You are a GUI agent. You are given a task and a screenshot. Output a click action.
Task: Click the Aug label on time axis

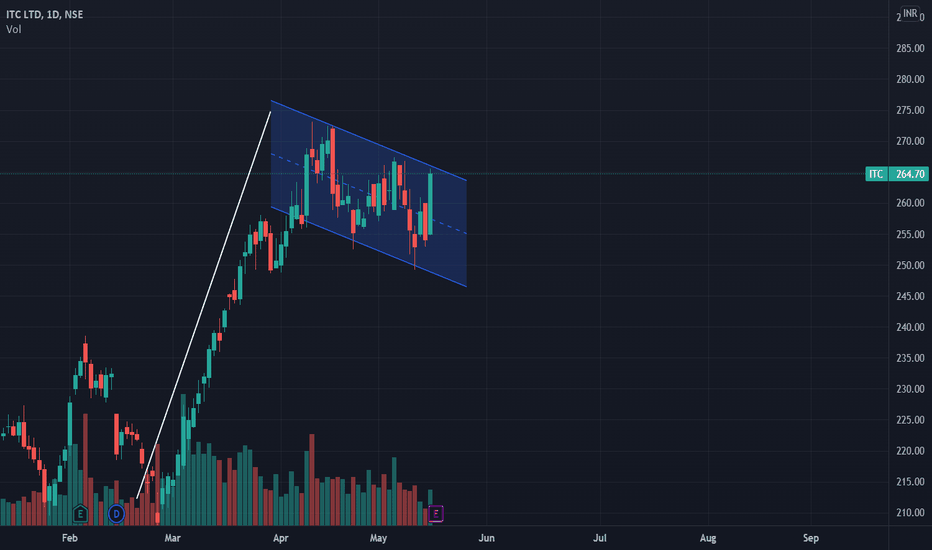[708, 538]
